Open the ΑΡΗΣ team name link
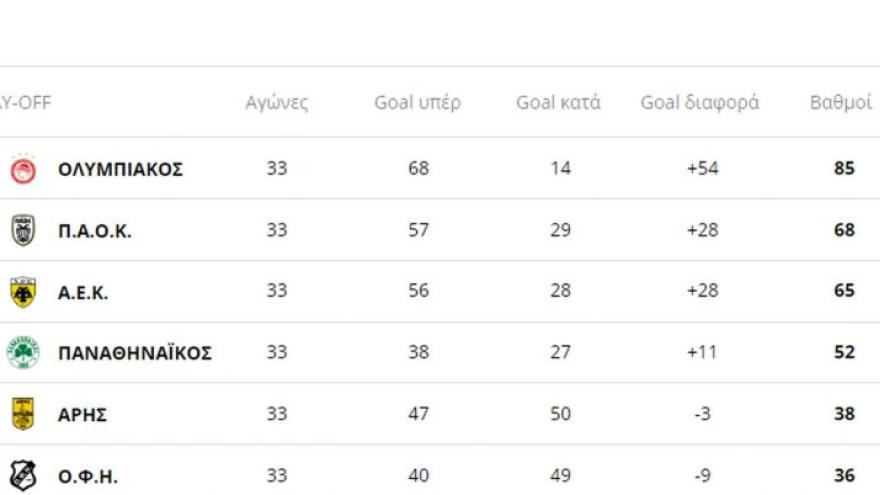The width and height of the screenshot is (880, 495). click(x=82, y=415)
